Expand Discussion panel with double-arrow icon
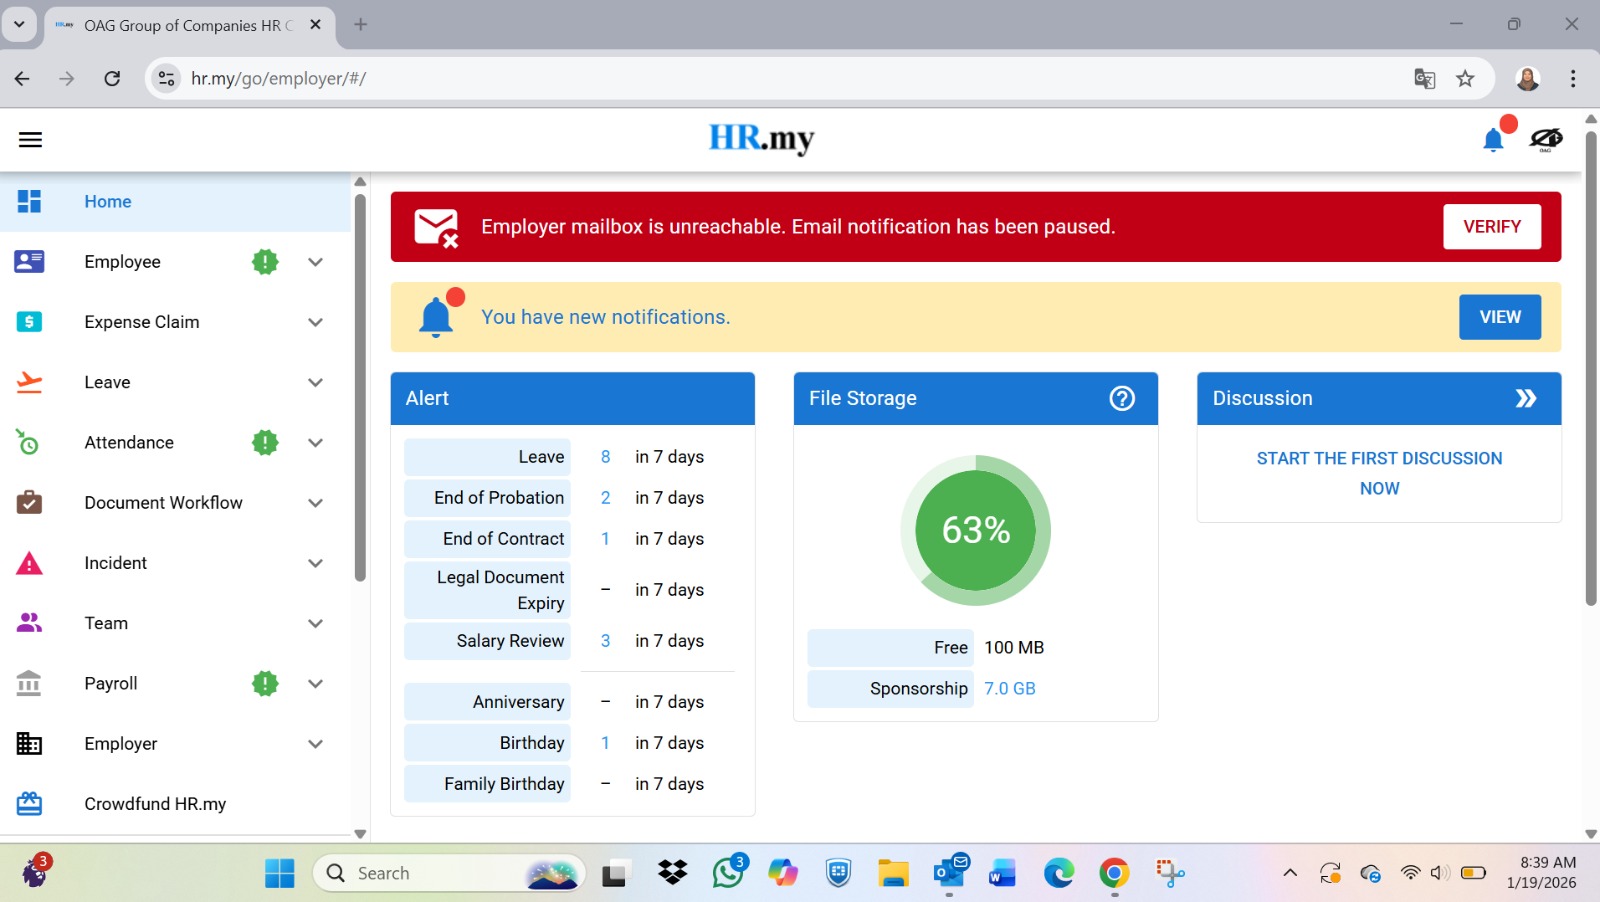 tap(1525, 398)
